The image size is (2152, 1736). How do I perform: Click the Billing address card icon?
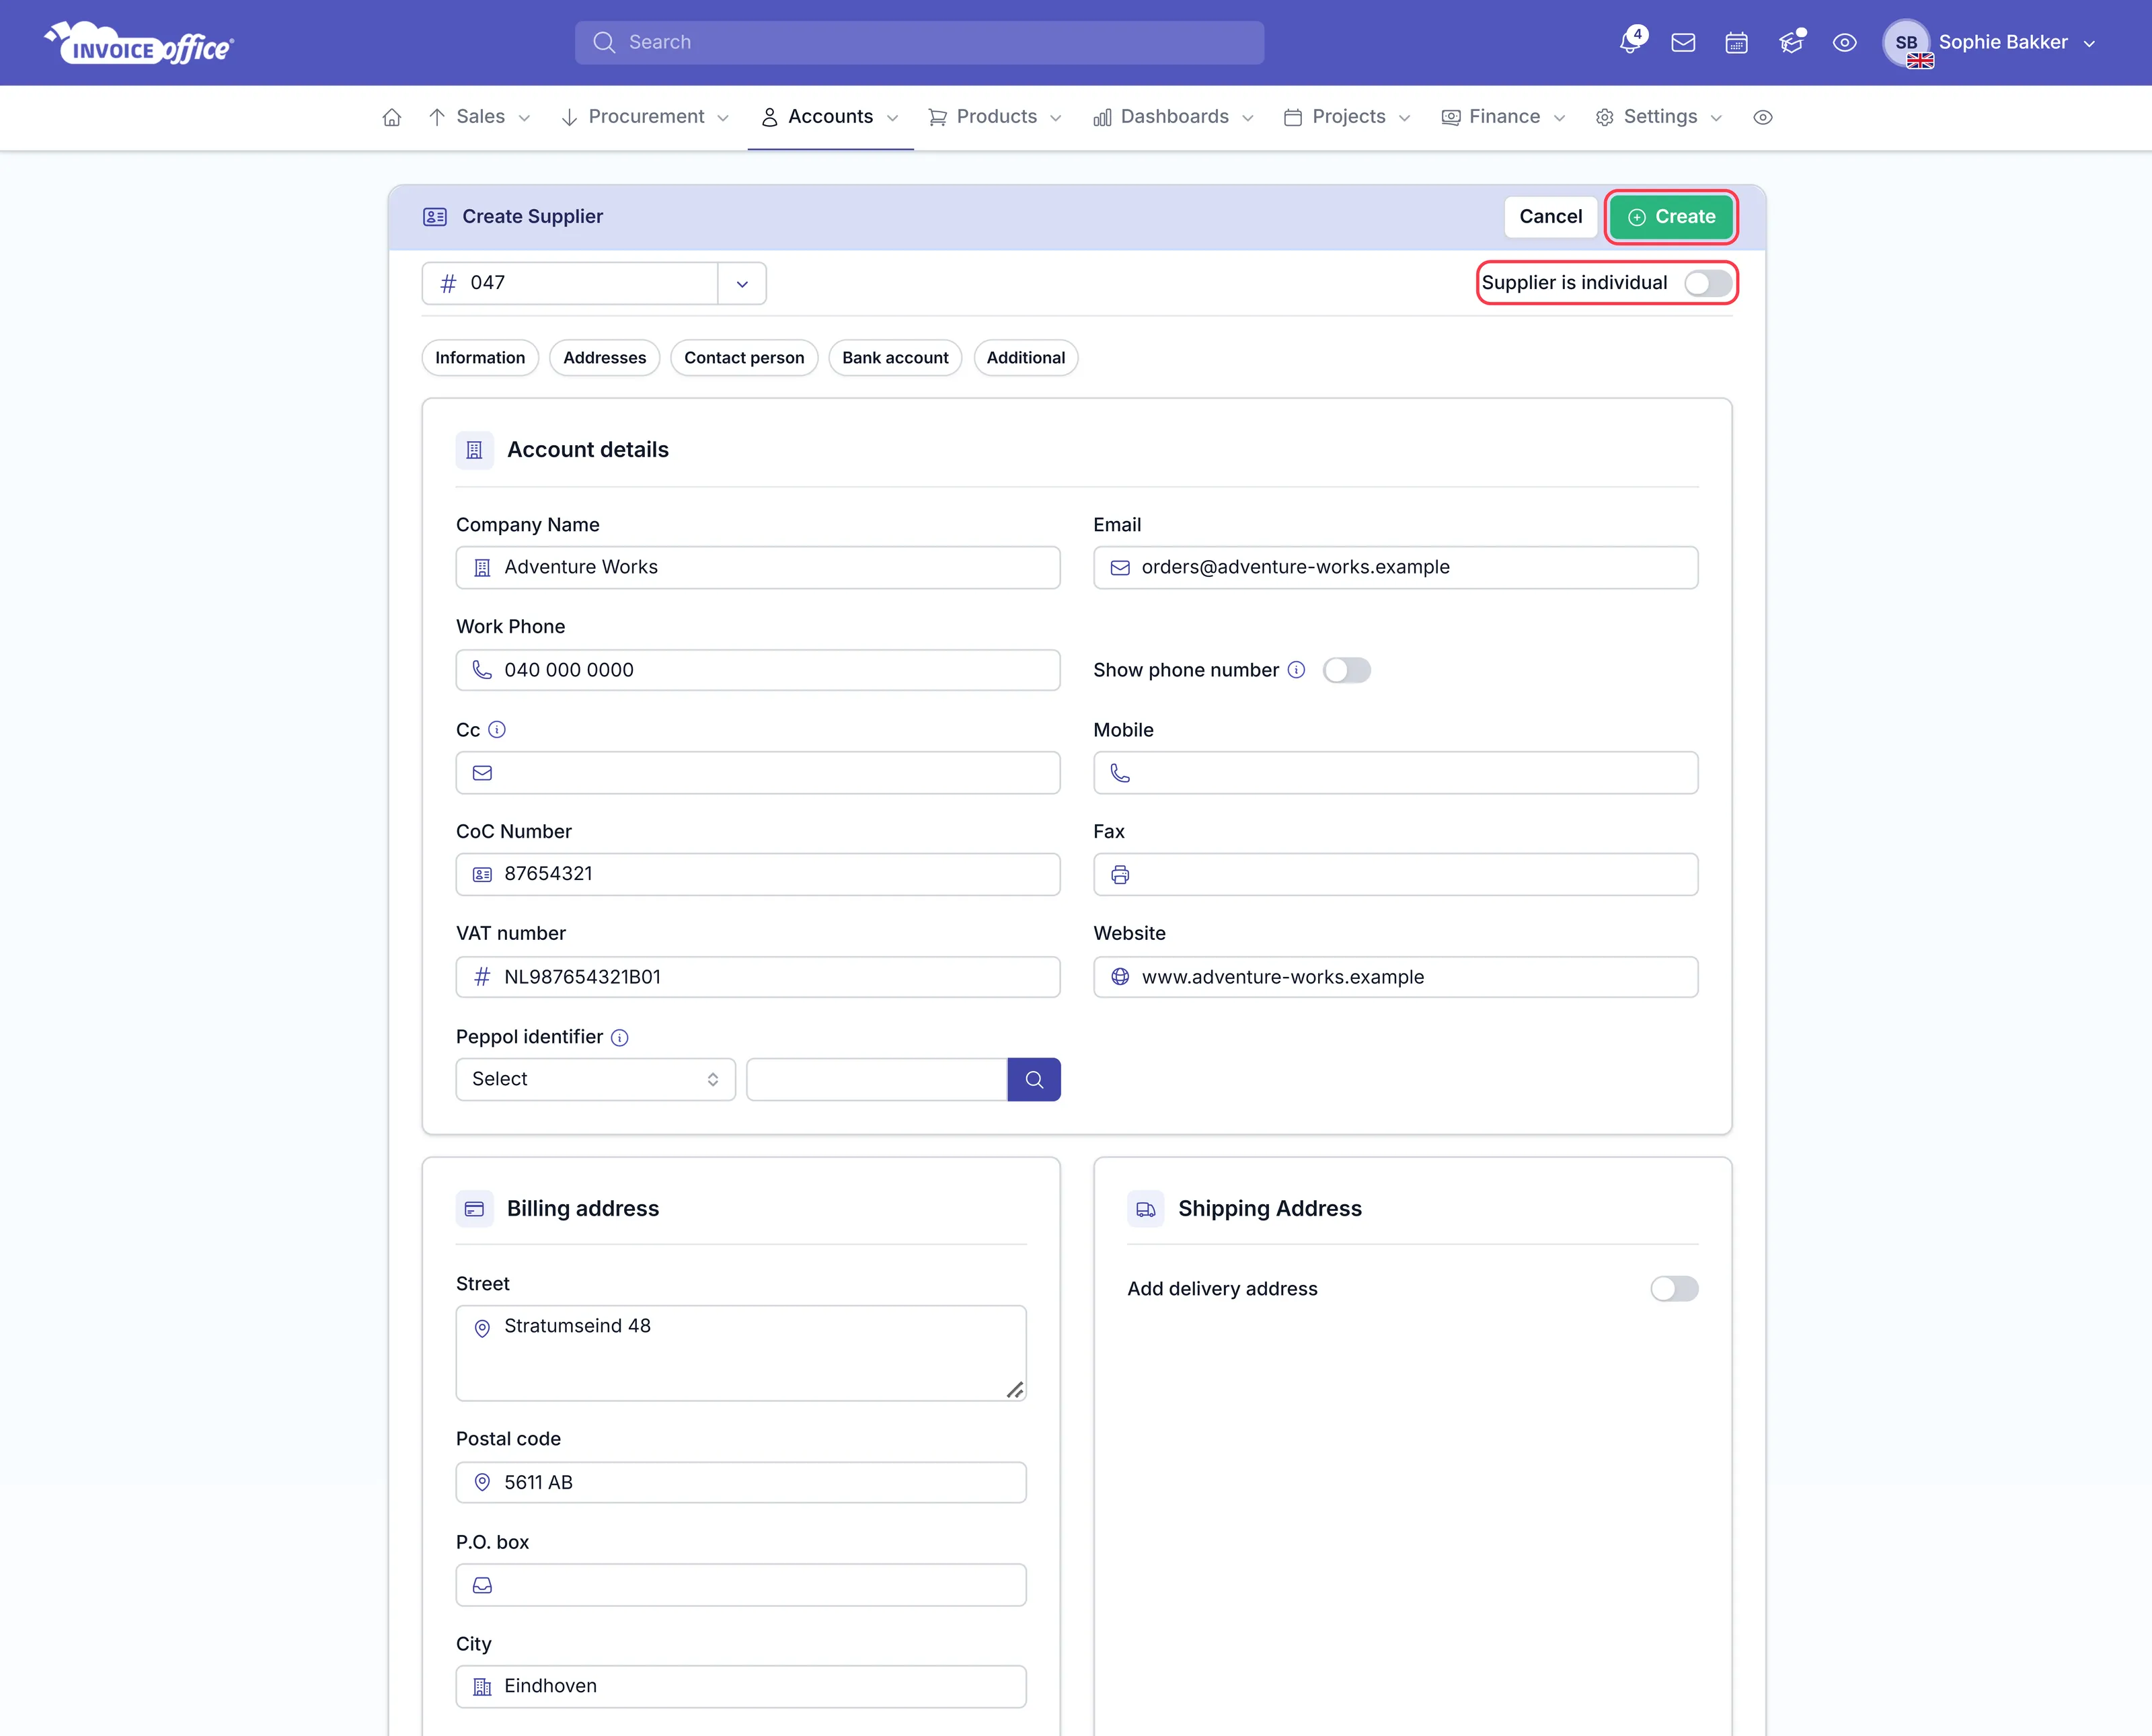coord(475,1209)
